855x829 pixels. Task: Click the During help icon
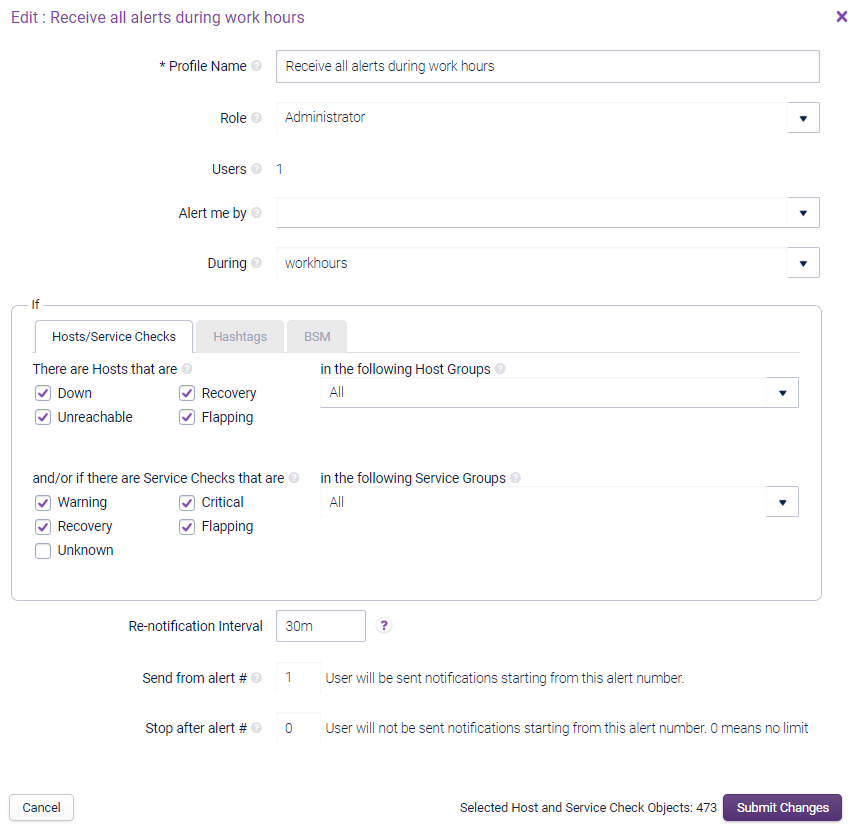coord(256,263)
